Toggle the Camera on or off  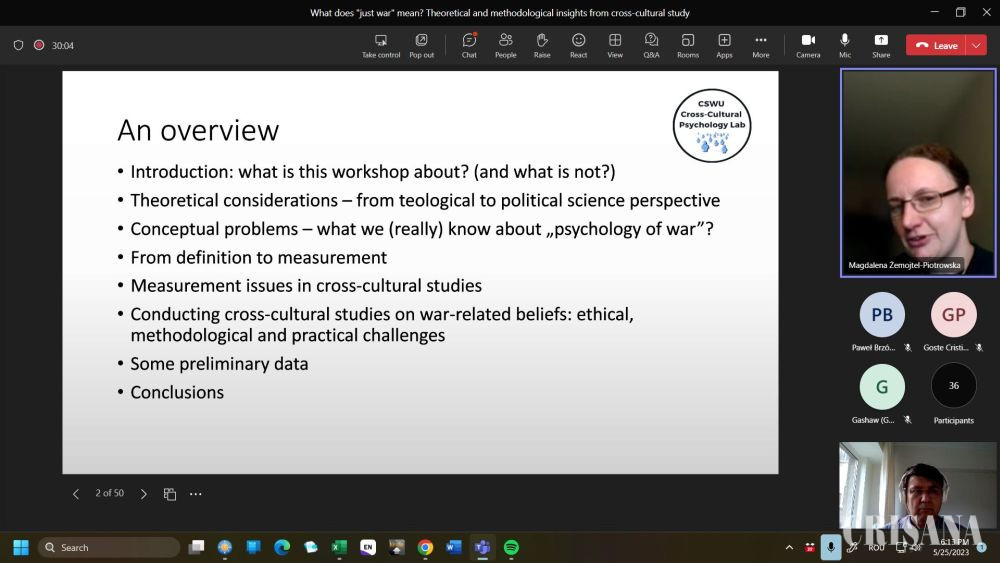point(808,45)
